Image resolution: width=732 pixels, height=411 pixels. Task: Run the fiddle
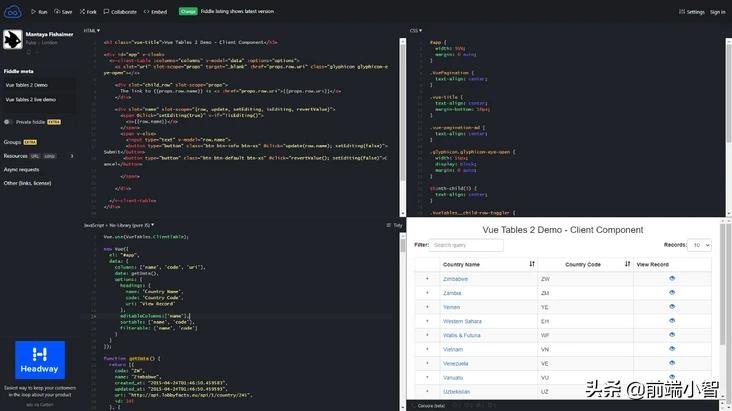[x=39, y=12]
